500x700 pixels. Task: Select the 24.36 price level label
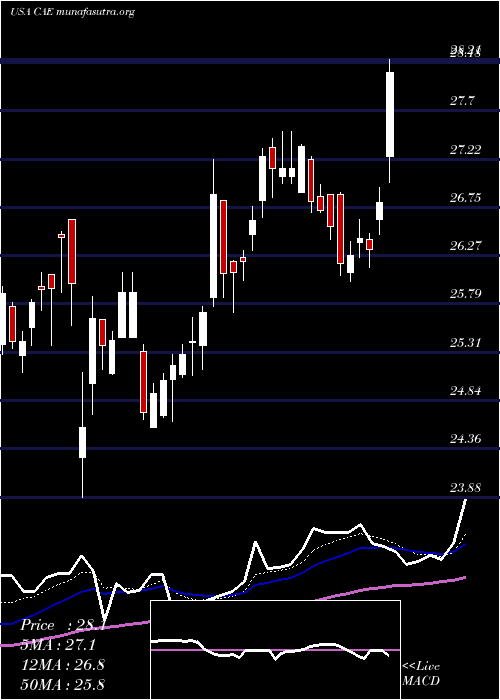465,439
